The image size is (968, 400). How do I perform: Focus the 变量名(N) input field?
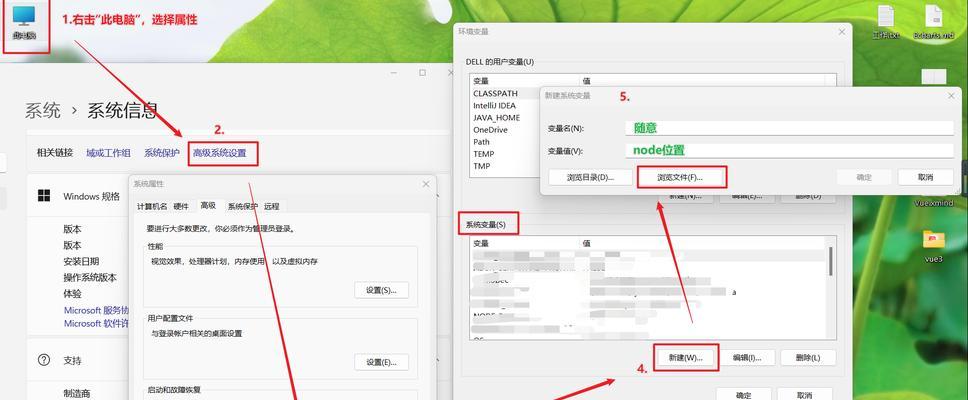790,128
